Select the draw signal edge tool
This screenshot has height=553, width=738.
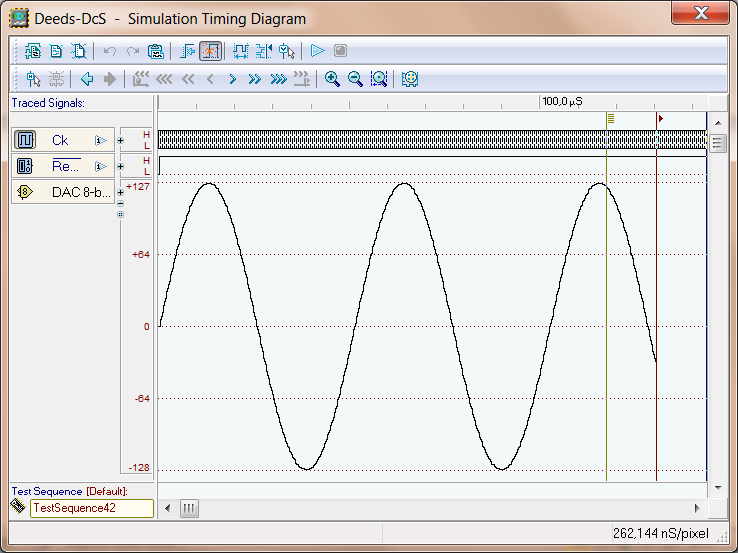coord(187,51)
